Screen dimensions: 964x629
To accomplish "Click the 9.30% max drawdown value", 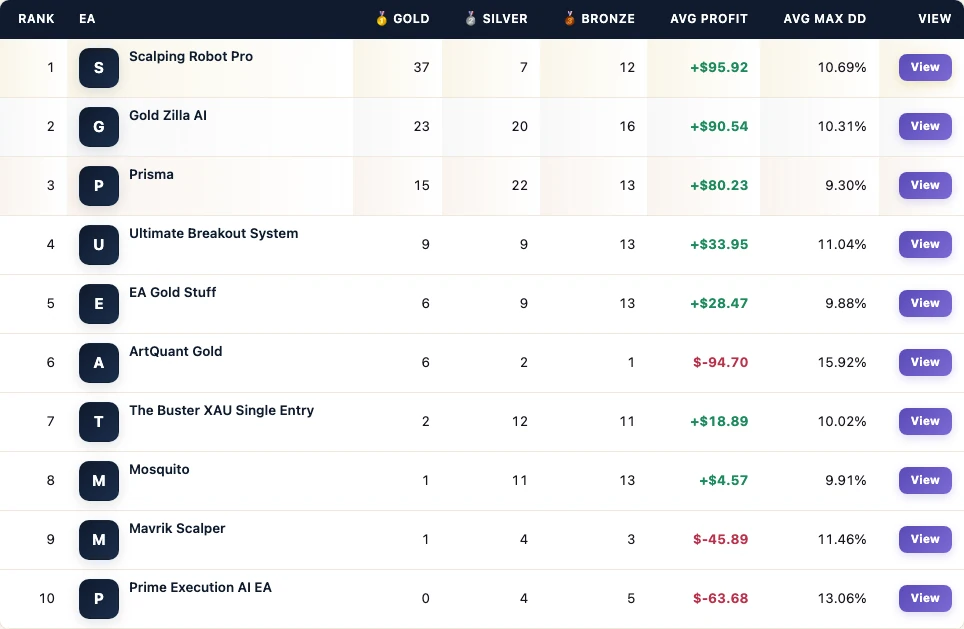I will coord(845,186).
